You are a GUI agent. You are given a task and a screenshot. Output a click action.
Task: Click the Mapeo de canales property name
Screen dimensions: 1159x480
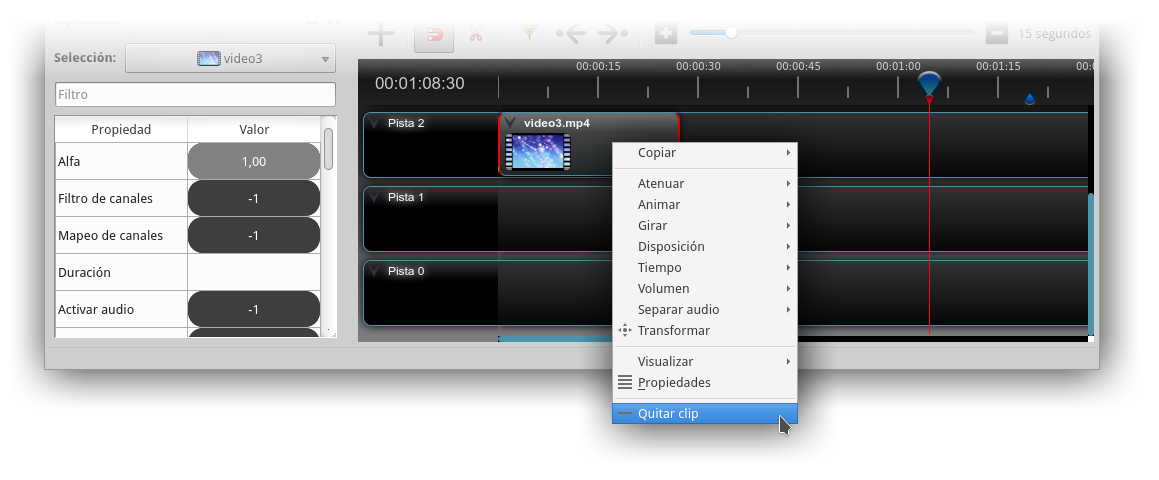(110, 235)
